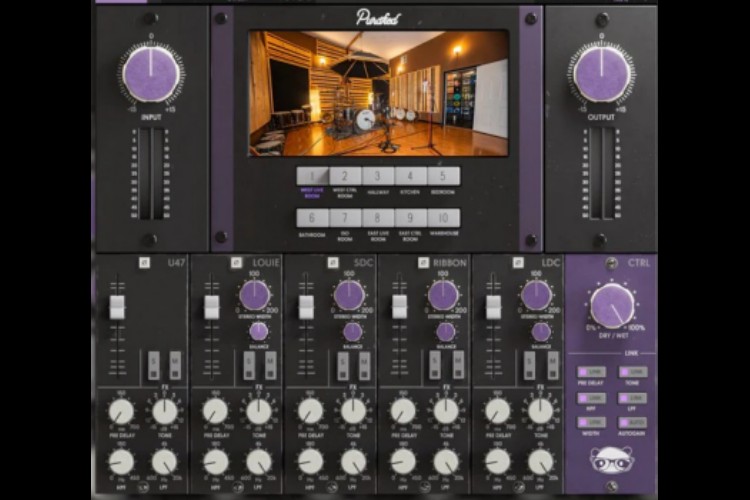The width and height of the screenshot is (750, 500).
Task: Click the filter icon between SDC HPF and LPF
Action: pyautogui.click(x=331, y=488)
